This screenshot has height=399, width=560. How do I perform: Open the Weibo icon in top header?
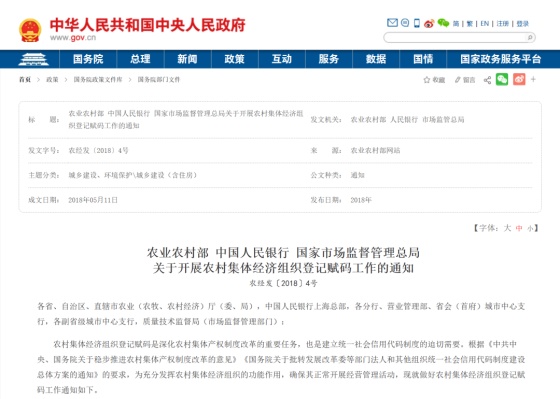click(429, 24)
